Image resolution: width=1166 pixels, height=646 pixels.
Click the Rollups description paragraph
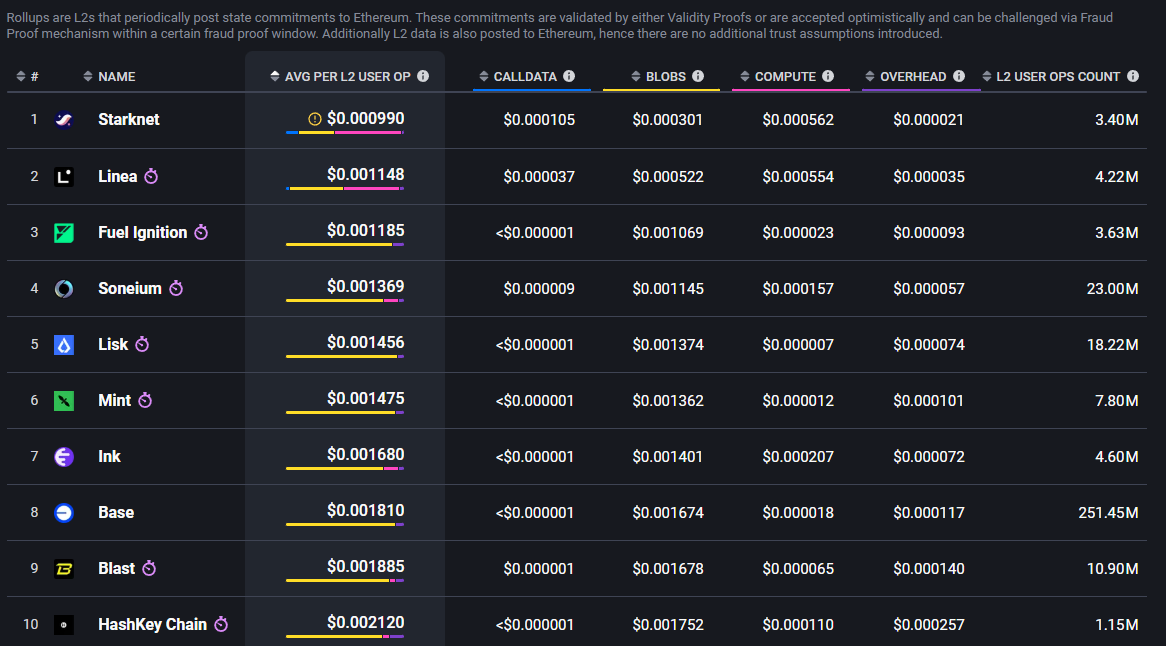pos(560,25)
